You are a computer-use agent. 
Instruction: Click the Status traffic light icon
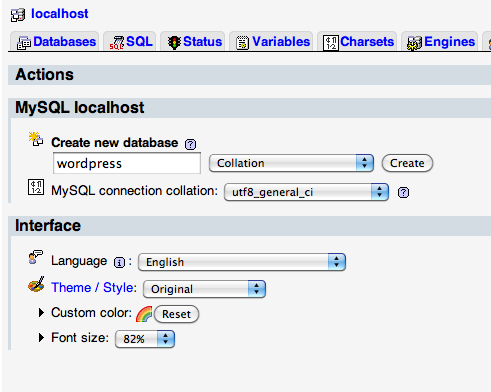(174, 43)
